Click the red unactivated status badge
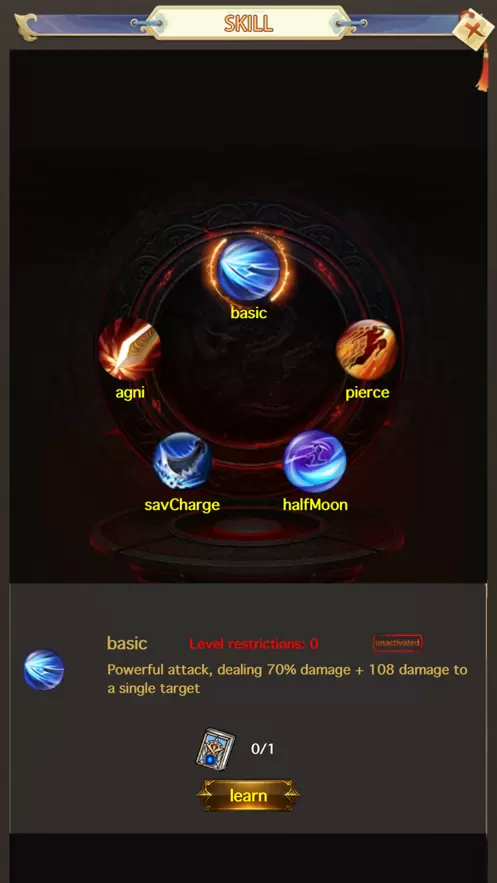Image resolution: width=497 pixels, height=883 pixels. click(x=397, y=643)
